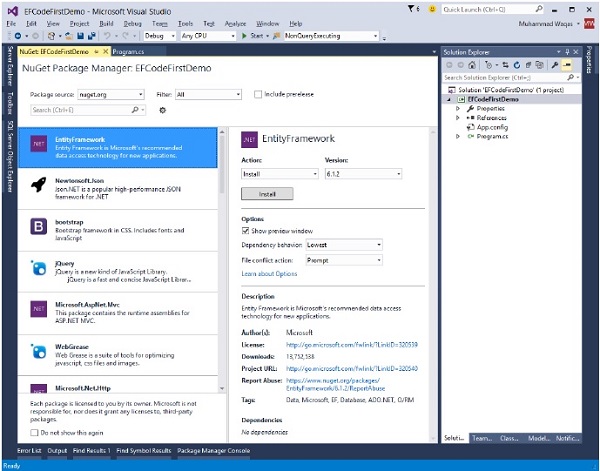Click the Newtonsoft.Json rocket icon

(39, 185)
